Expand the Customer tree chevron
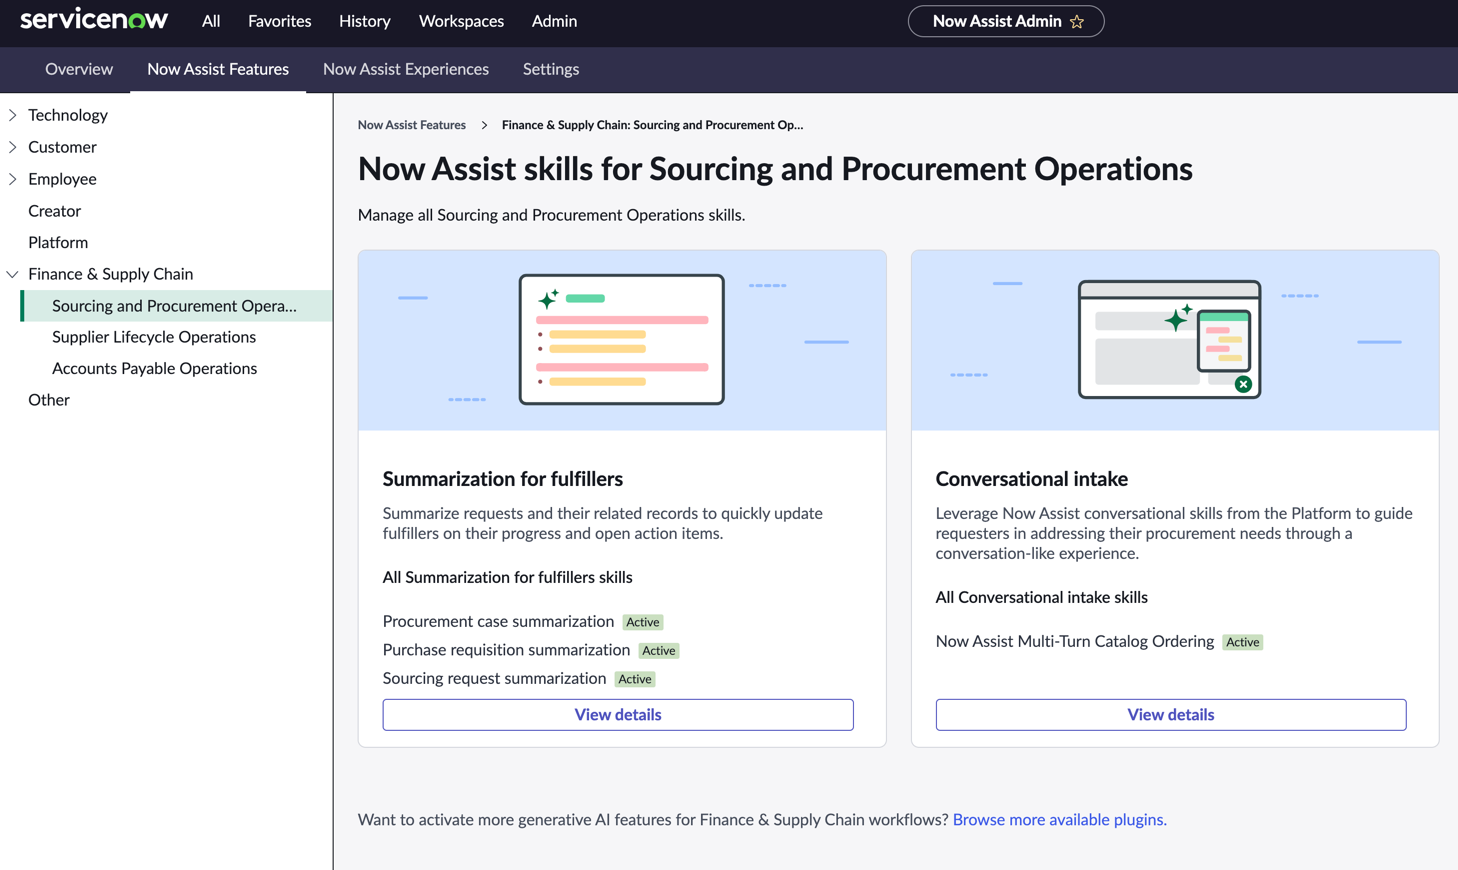The width and height of the screenshot is (1458, 870). tap(12, 147)
